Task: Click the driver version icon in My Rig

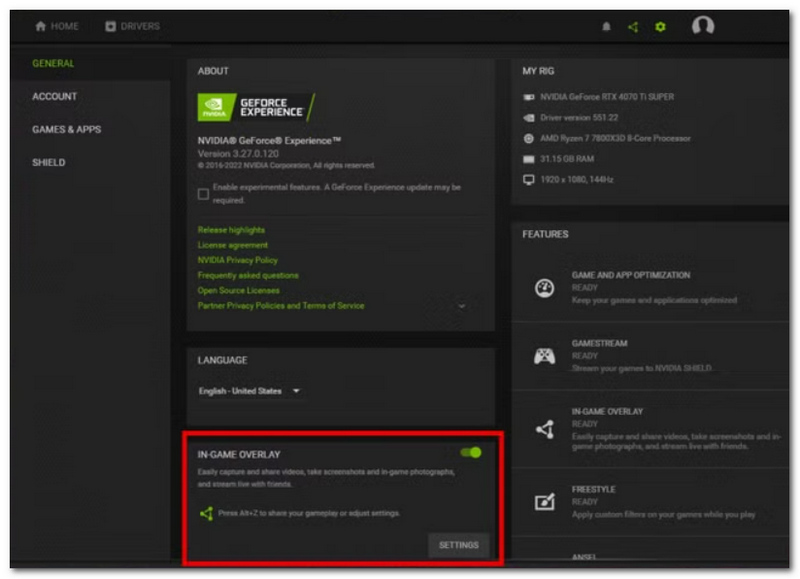Action: pos(529,118)
